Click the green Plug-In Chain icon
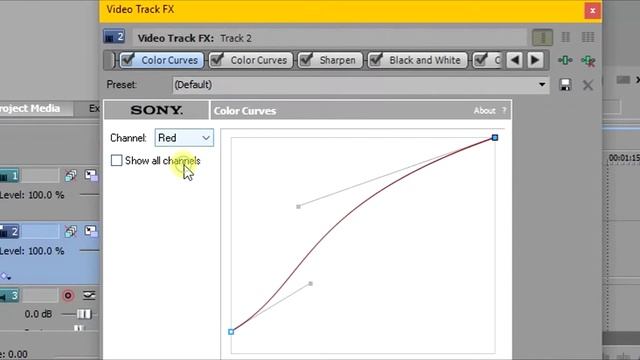Screen dimensions: 640x360 [x=565, y=60]
